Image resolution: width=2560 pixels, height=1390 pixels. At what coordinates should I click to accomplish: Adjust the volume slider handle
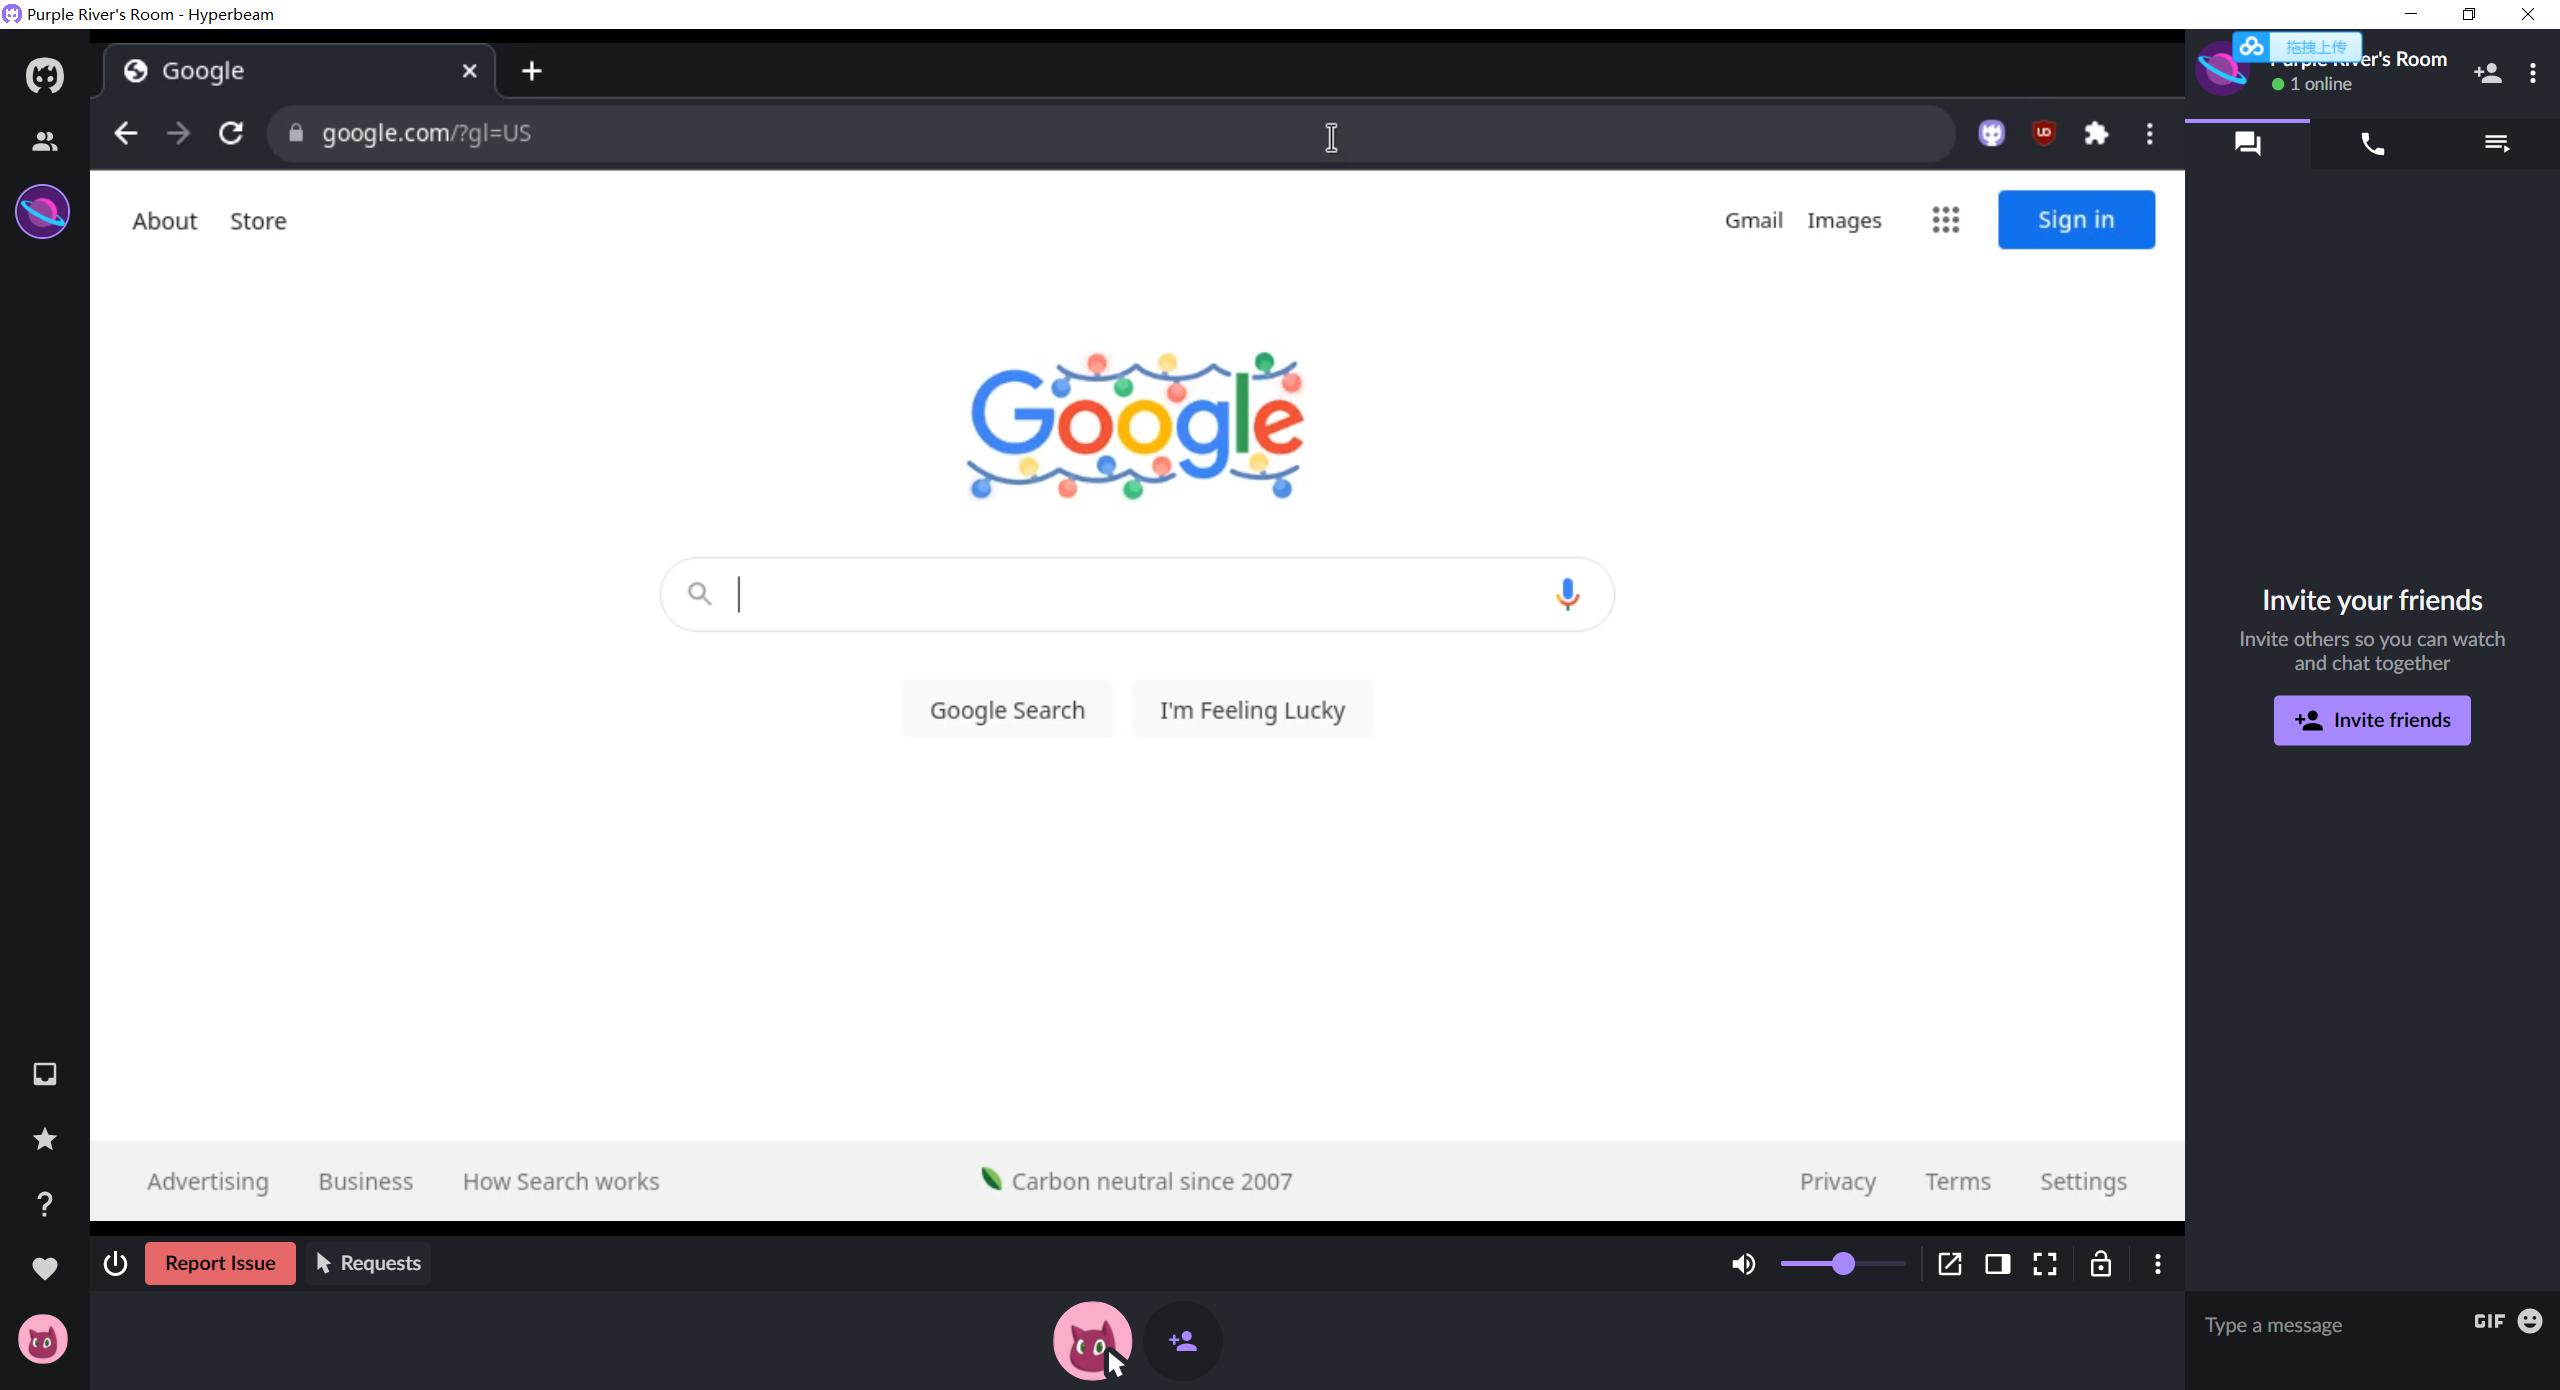tap(1843, 1264)
